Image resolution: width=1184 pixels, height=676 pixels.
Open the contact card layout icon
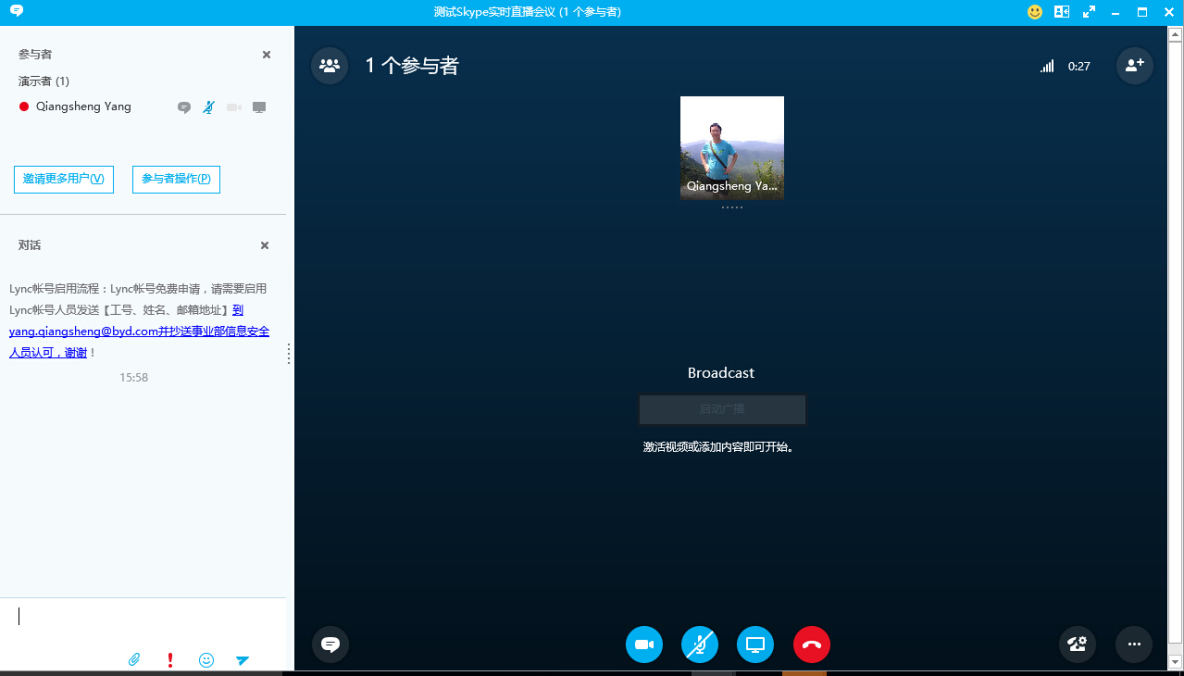coord(1062,12)
